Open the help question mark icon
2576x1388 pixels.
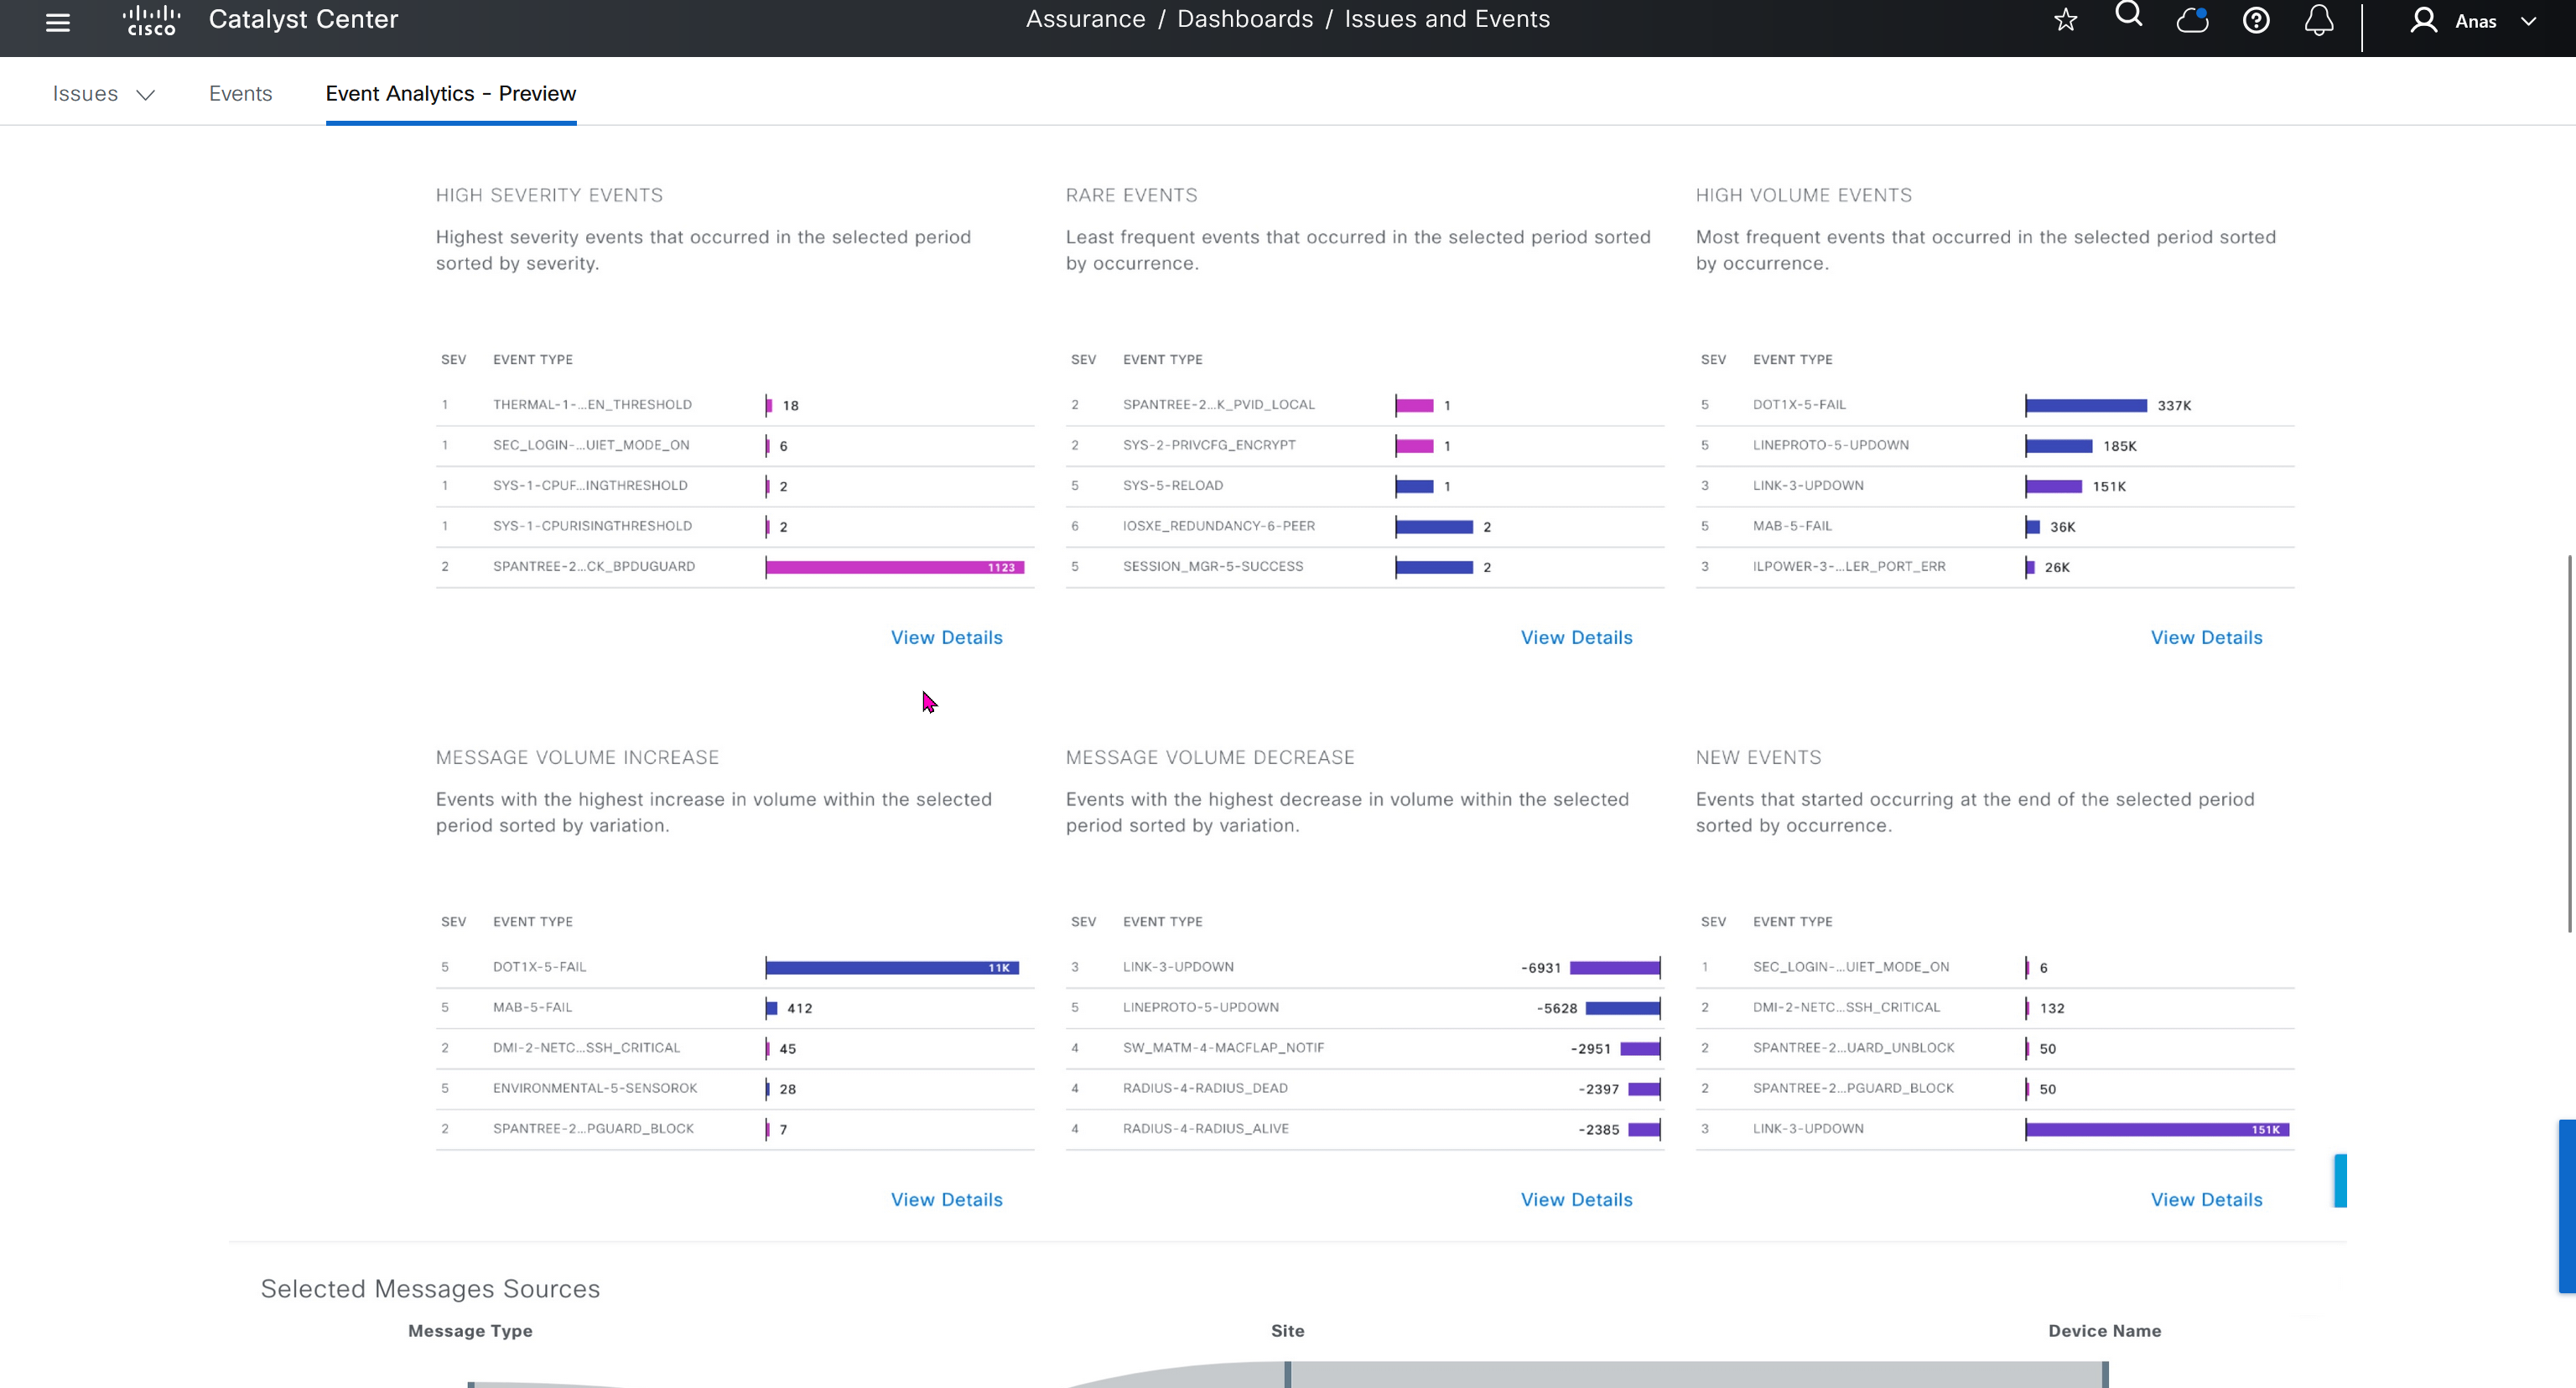(x=2256, y=20)
